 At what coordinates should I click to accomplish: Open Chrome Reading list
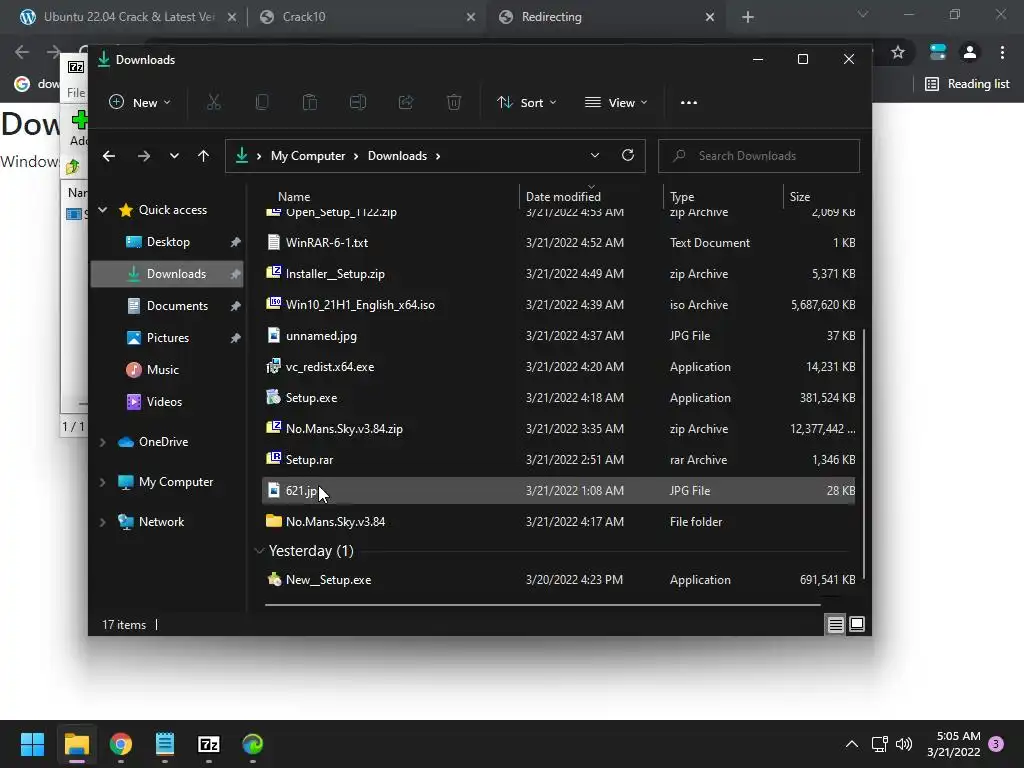(968, 84)
